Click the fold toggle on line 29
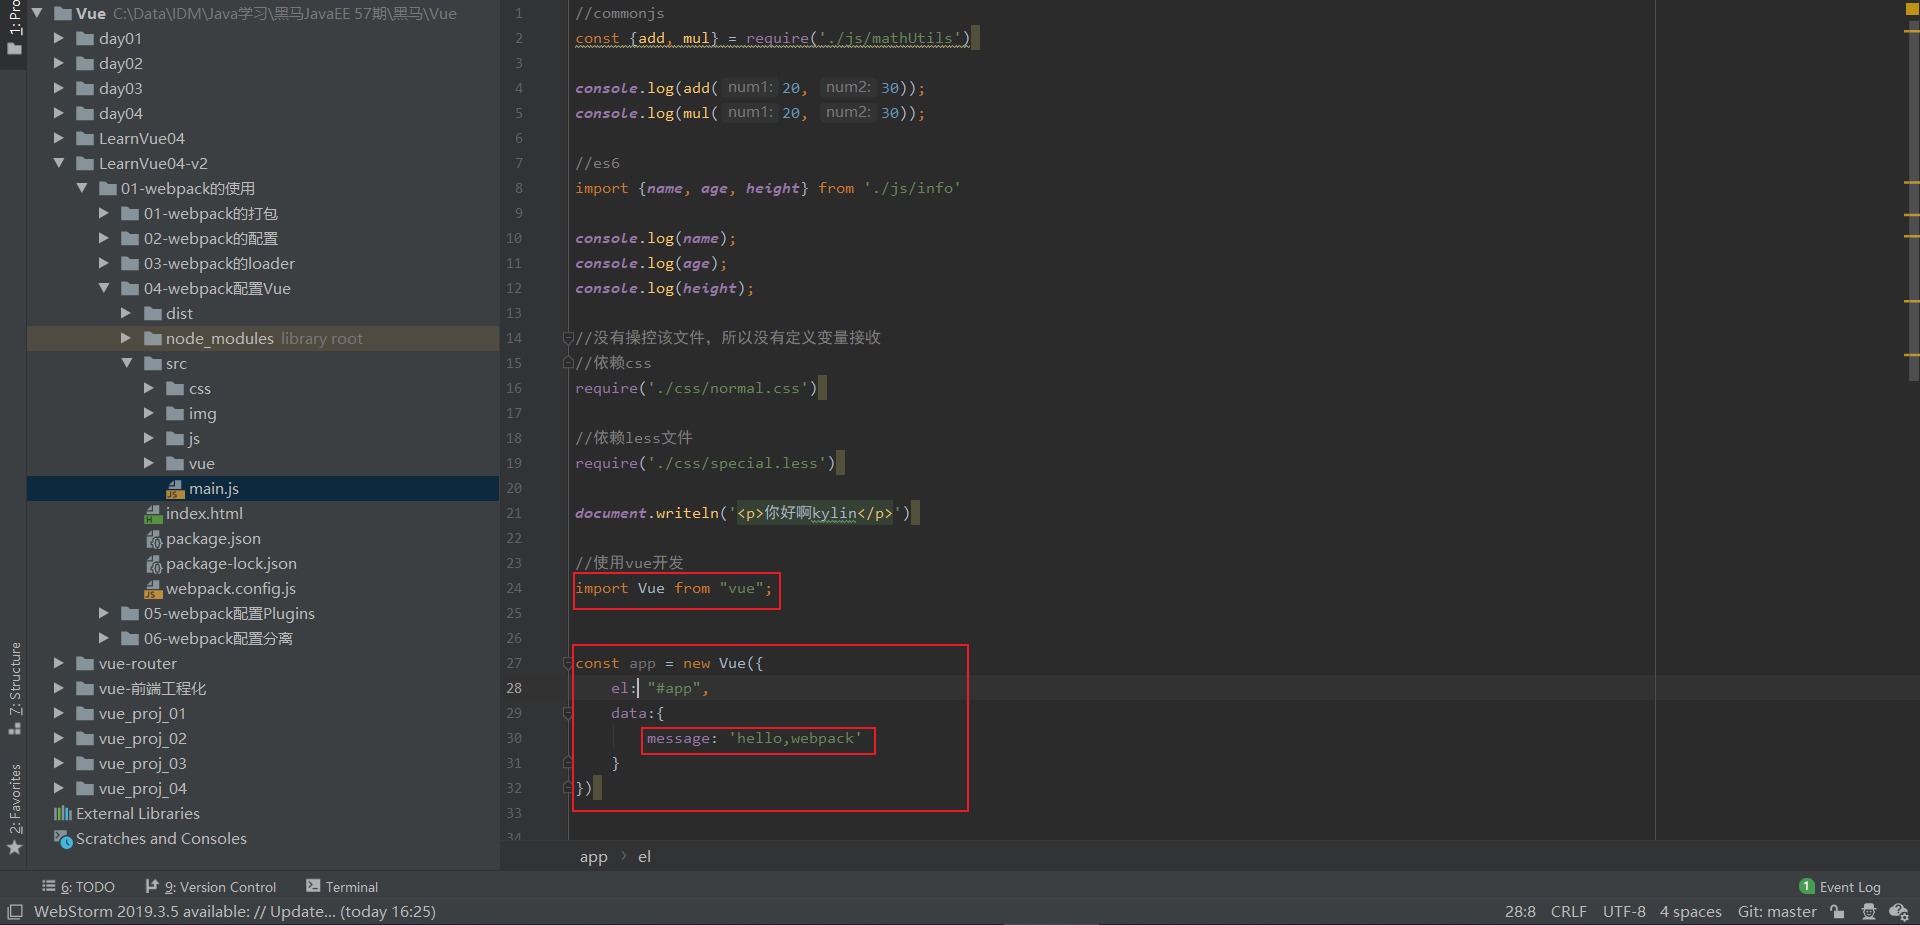The height and width of the screenshot is (925, 1920). coord(567,713)
